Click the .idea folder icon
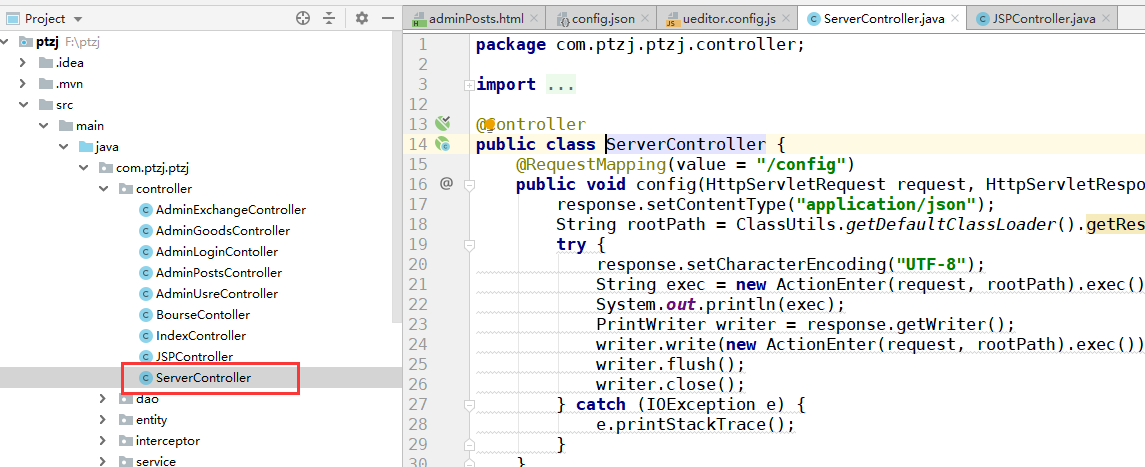 (45, 63)
